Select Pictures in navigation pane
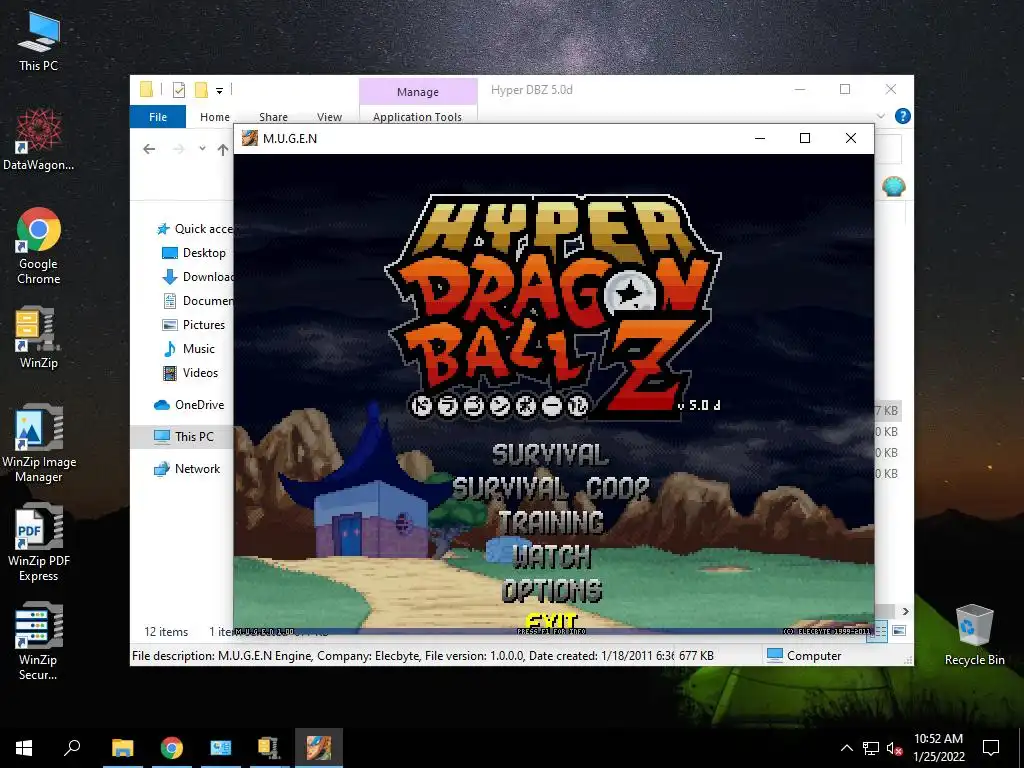1024x768 pixels. click(x=193, y=325)
